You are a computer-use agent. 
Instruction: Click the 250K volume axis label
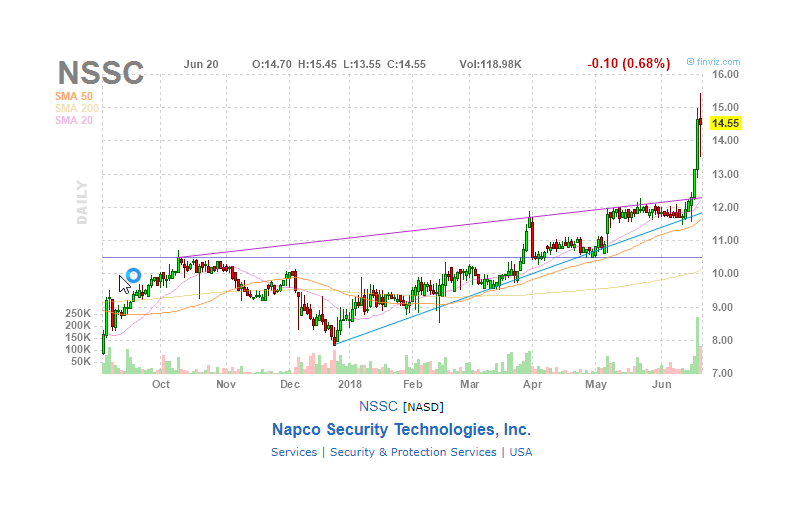(77, 313)
